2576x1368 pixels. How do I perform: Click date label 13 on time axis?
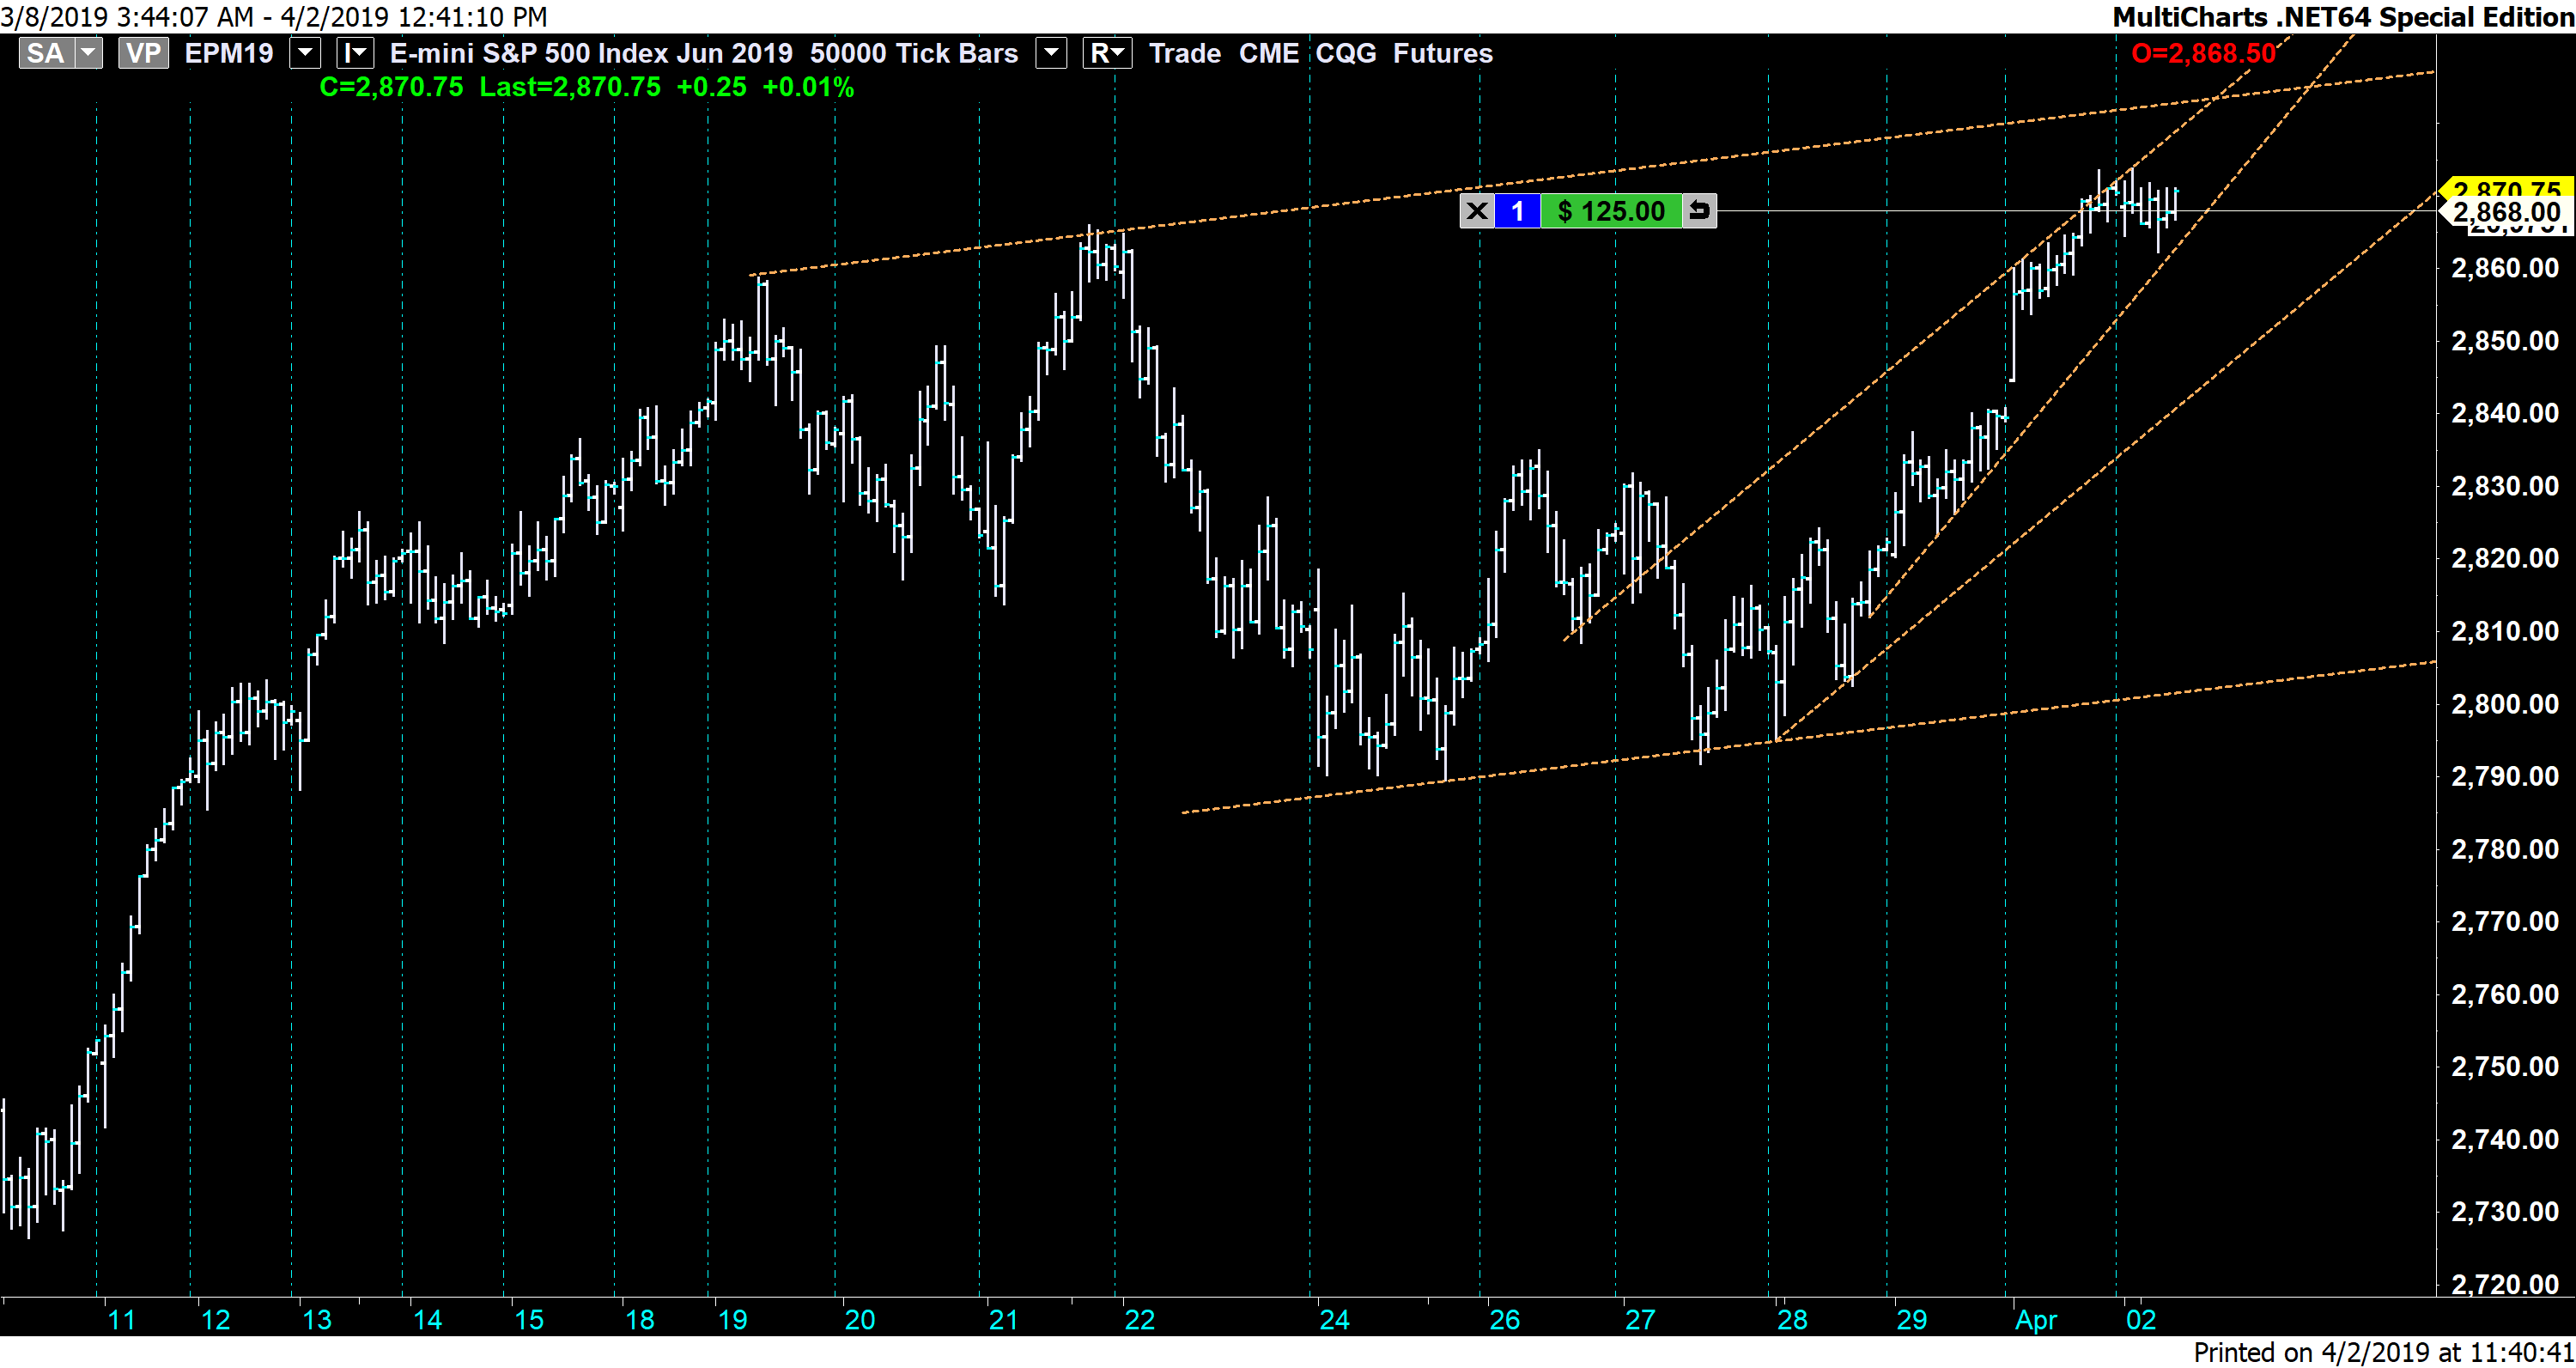pos(317,1320)
